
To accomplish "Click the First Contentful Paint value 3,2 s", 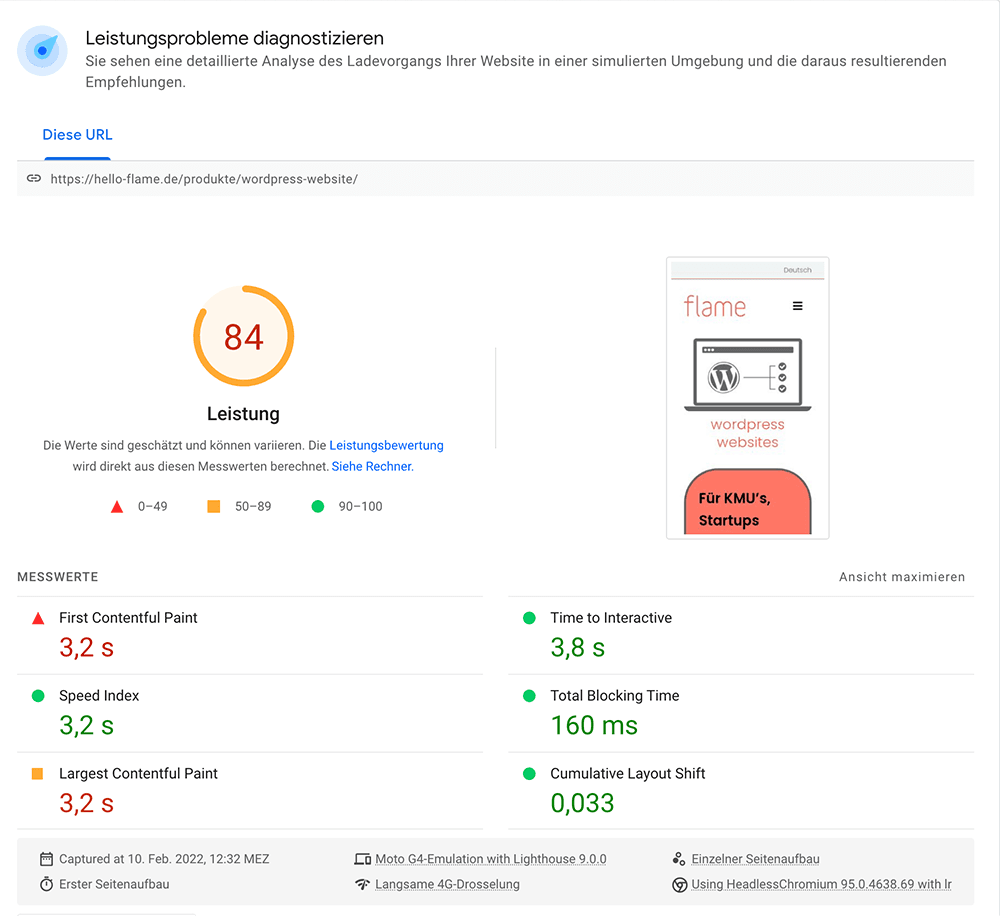I will point(87,647).
